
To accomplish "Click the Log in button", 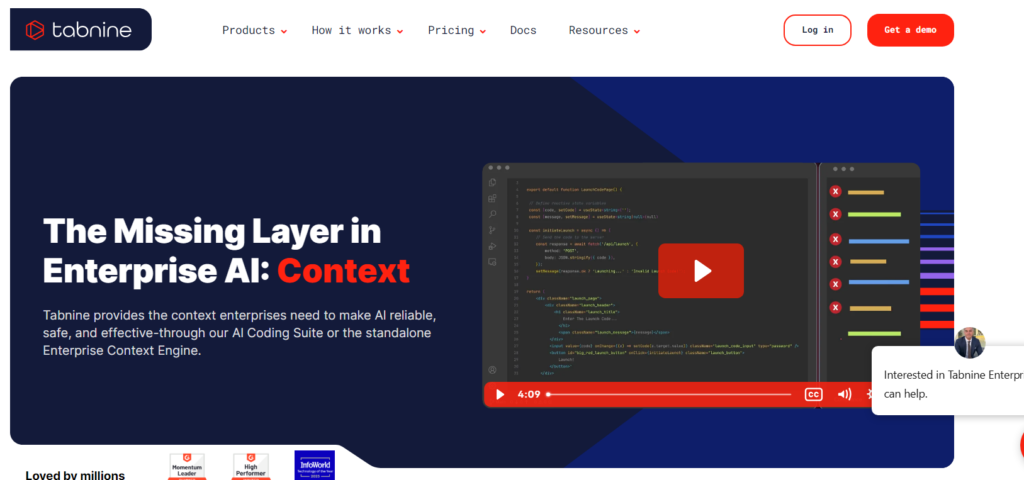I will tap(818, 30).
